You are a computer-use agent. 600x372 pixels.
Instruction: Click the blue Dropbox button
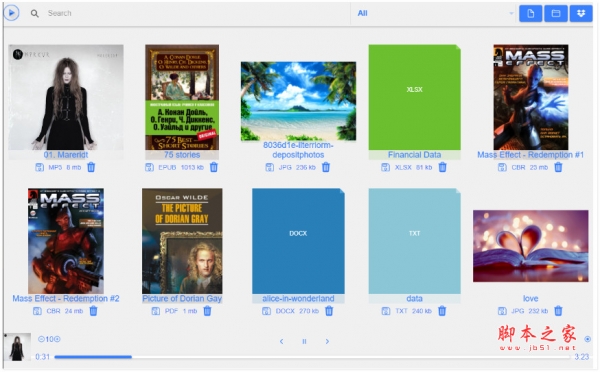coord(581,13)
